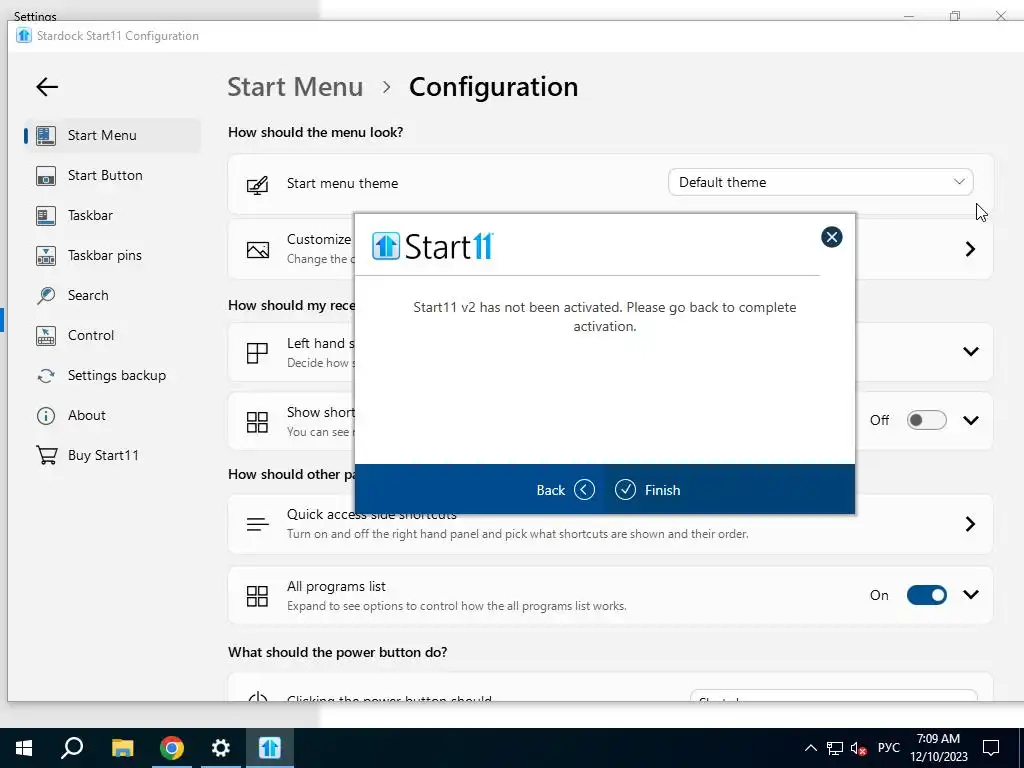
Task: Expand the All programs list chevron
Action: coord(971,594)
